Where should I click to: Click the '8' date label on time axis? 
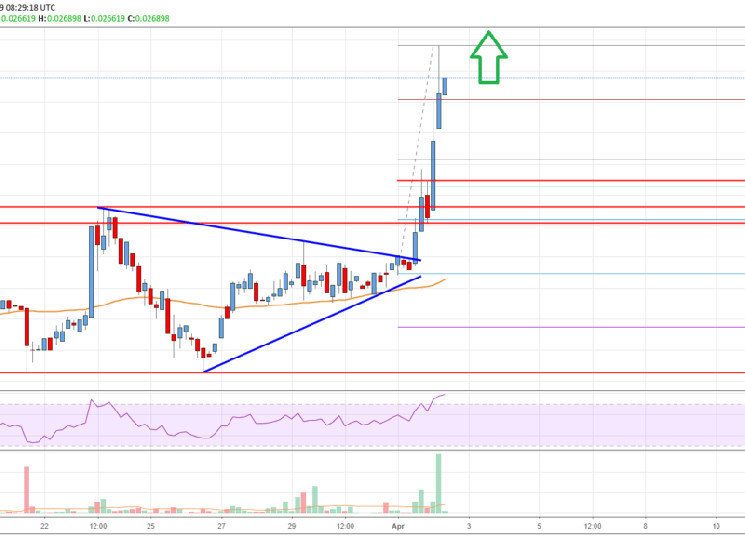645,526
